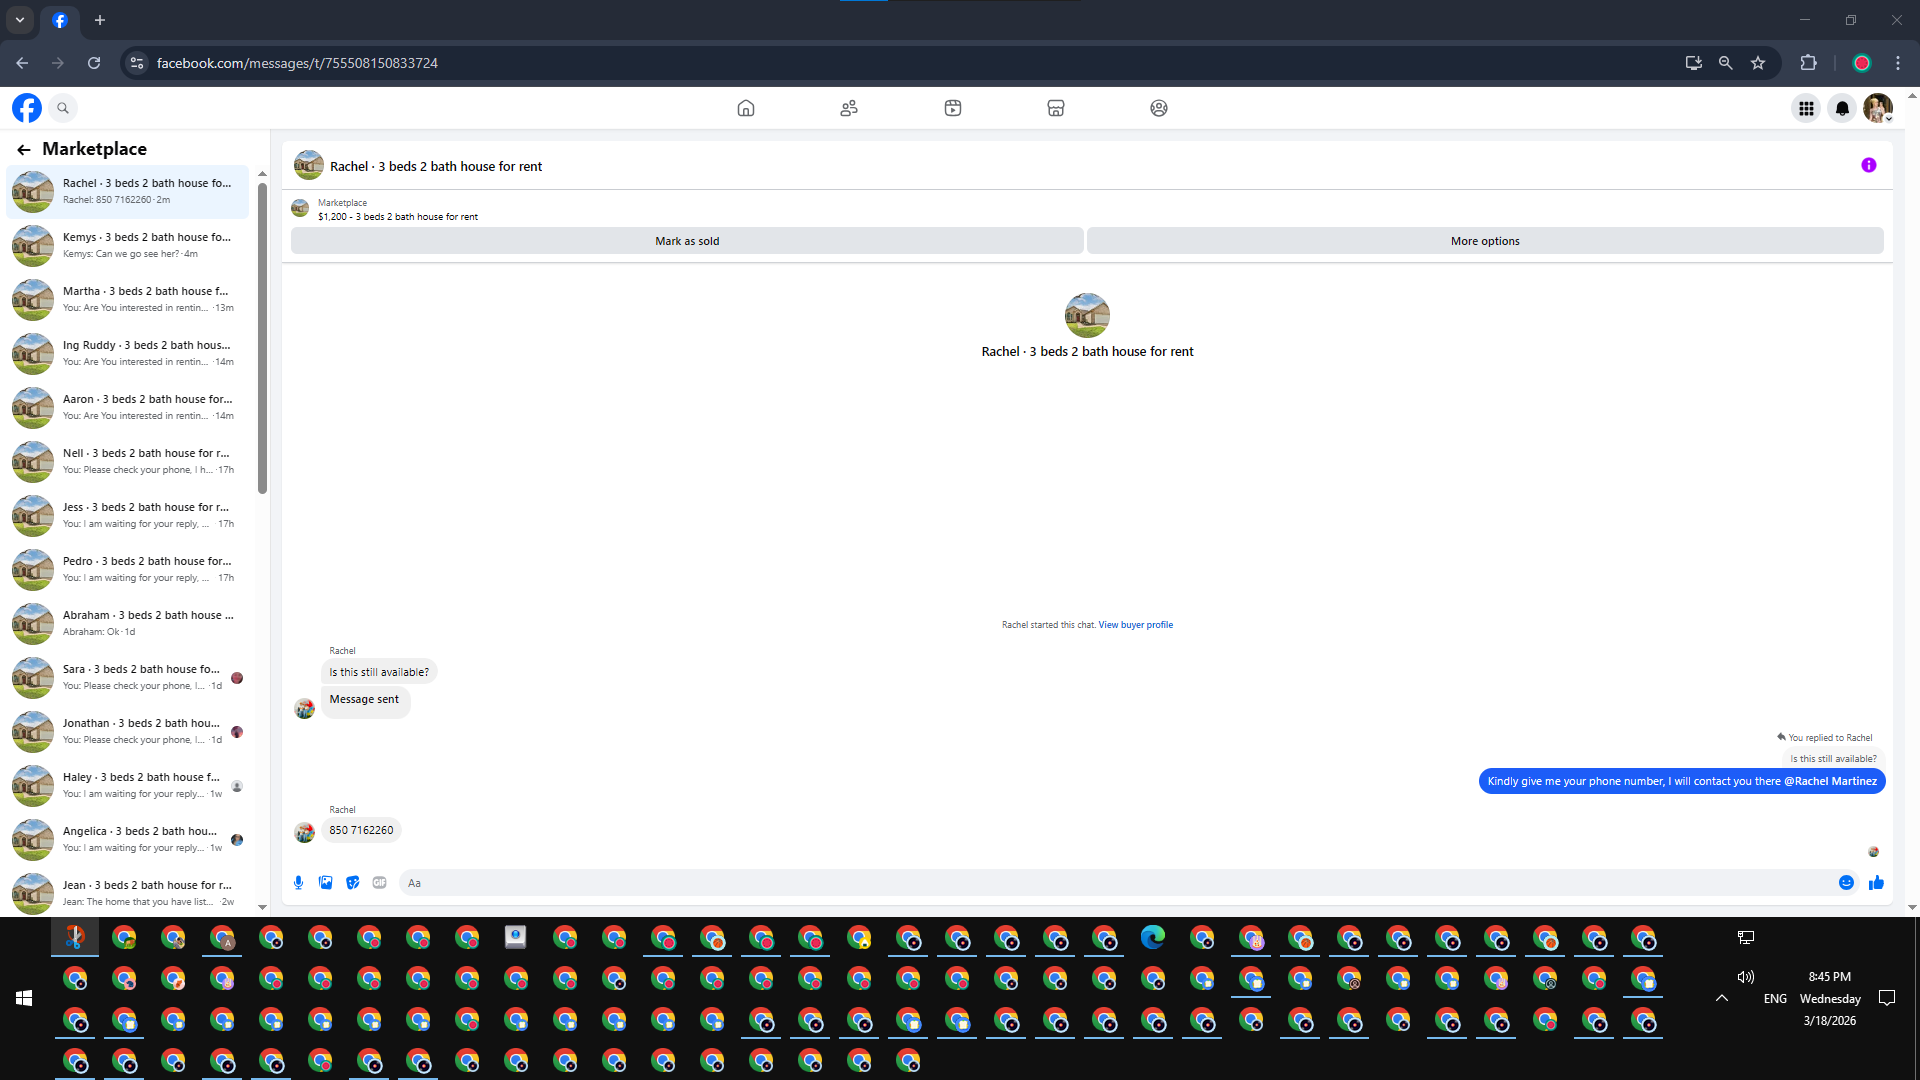Screen dimensions: 1920x1080
Task: Open the emoji picker in message box
Action: click(1846, 883)
